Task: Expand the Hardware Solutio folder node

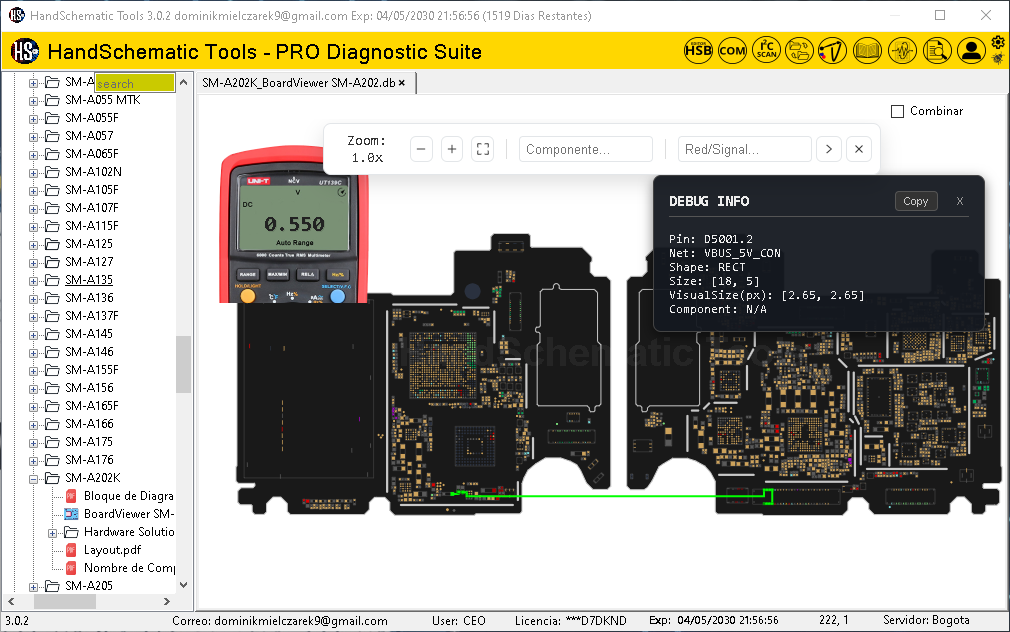Action: coord(53,533)
